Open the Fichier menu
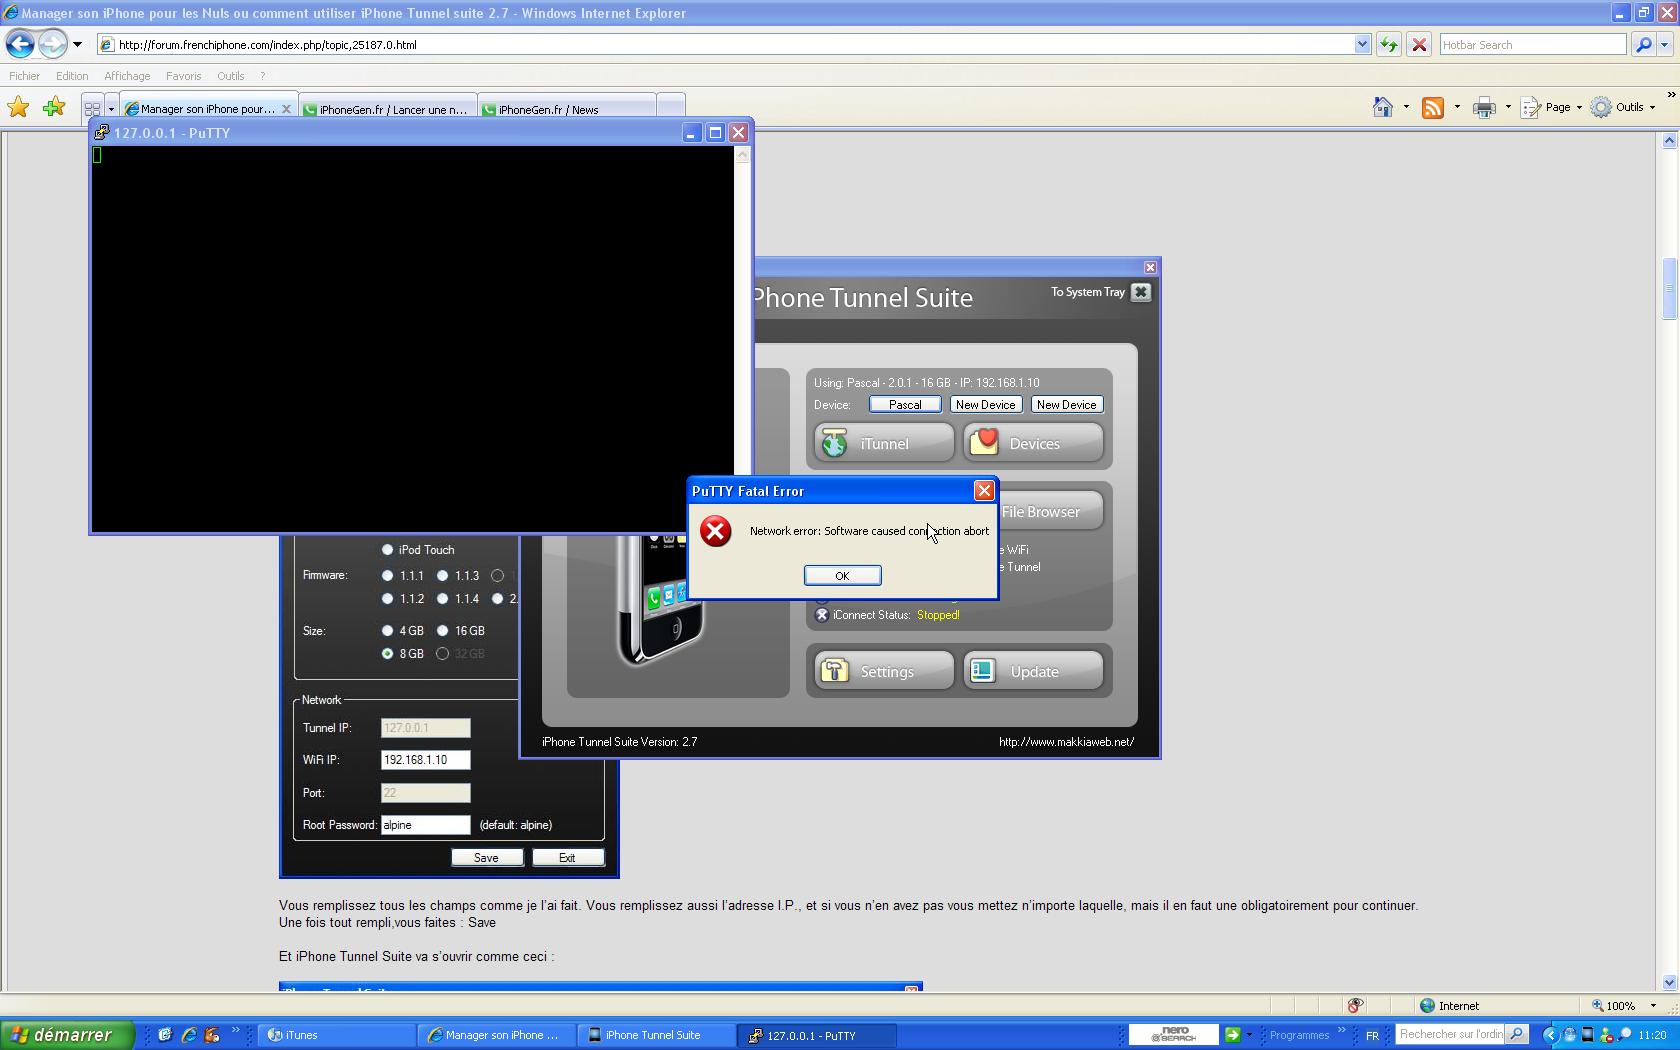1680x1050 pixels. [x=25, y=76]
